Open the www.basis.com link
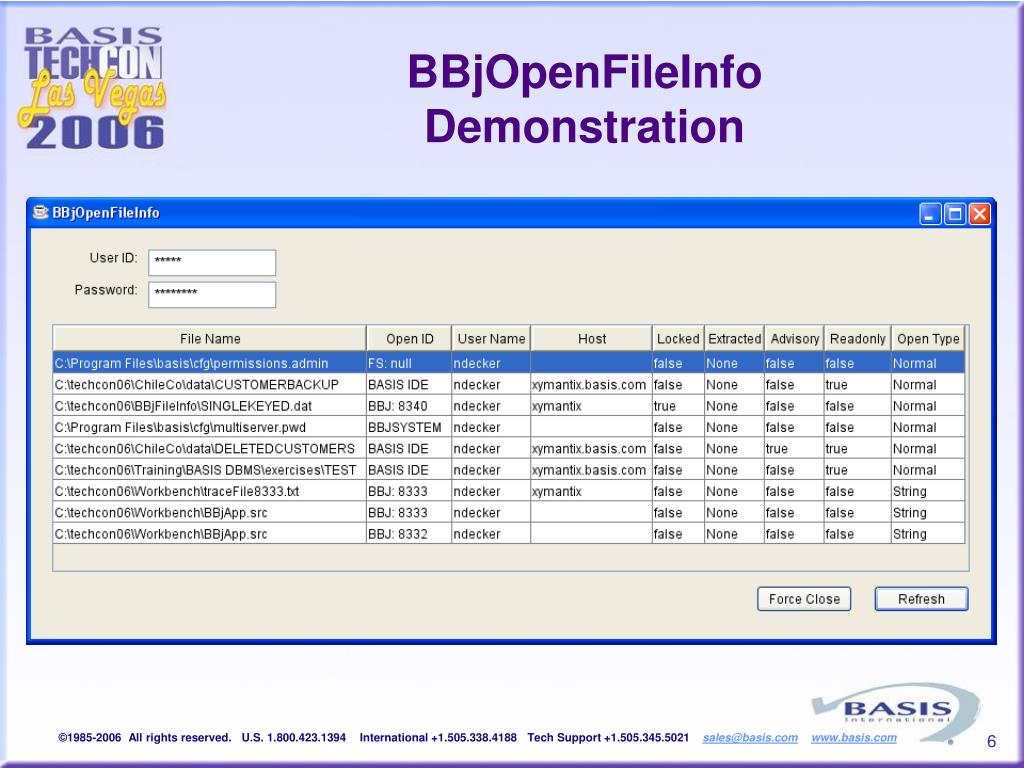The width and height of the screenshot is (1024, 768). 854,737
